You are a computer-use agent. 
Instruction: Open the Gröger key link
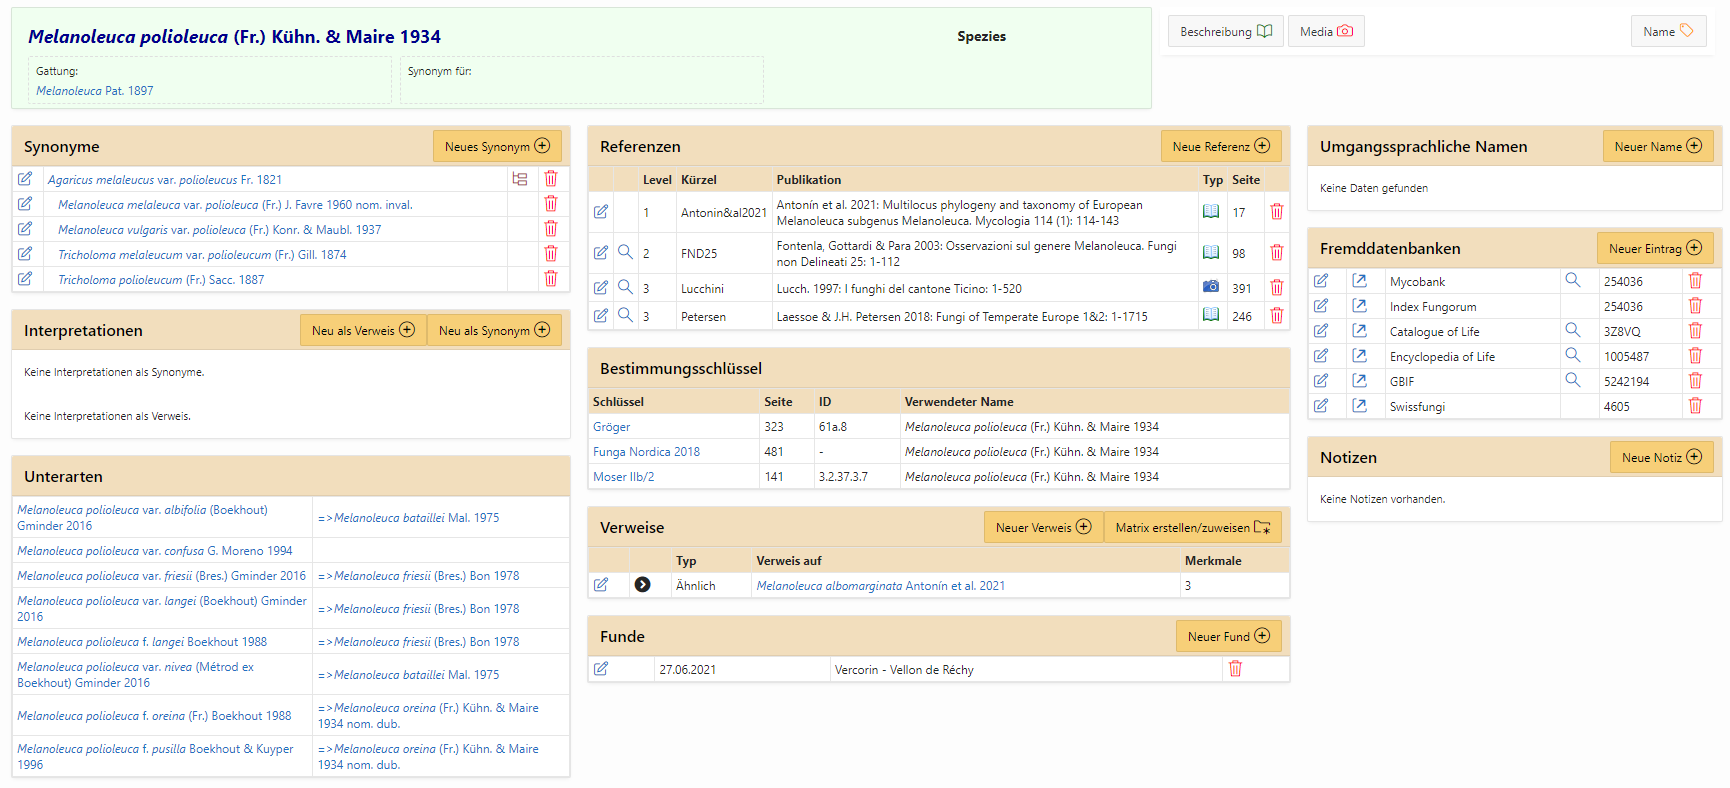(611, 427)
